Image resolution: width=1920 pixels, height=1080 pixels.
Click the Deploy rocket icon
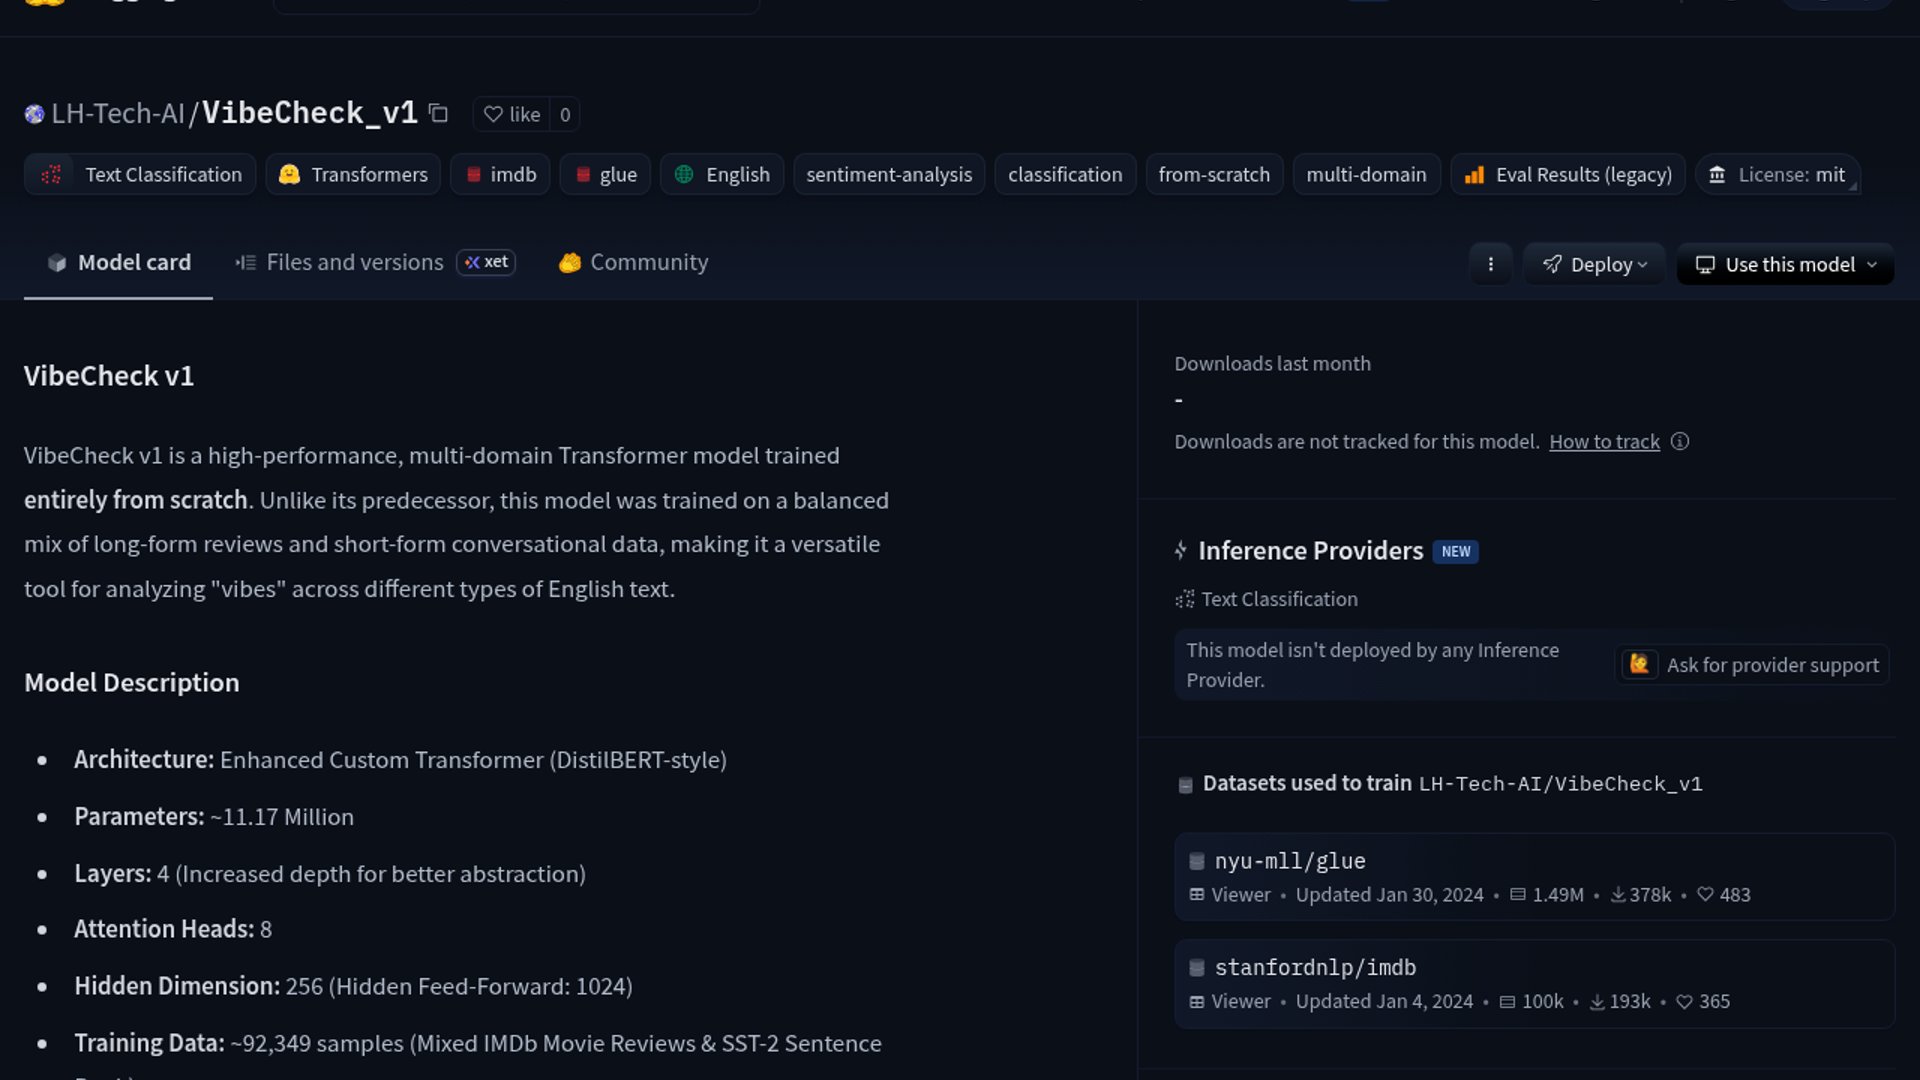[x=1552, y=264]
